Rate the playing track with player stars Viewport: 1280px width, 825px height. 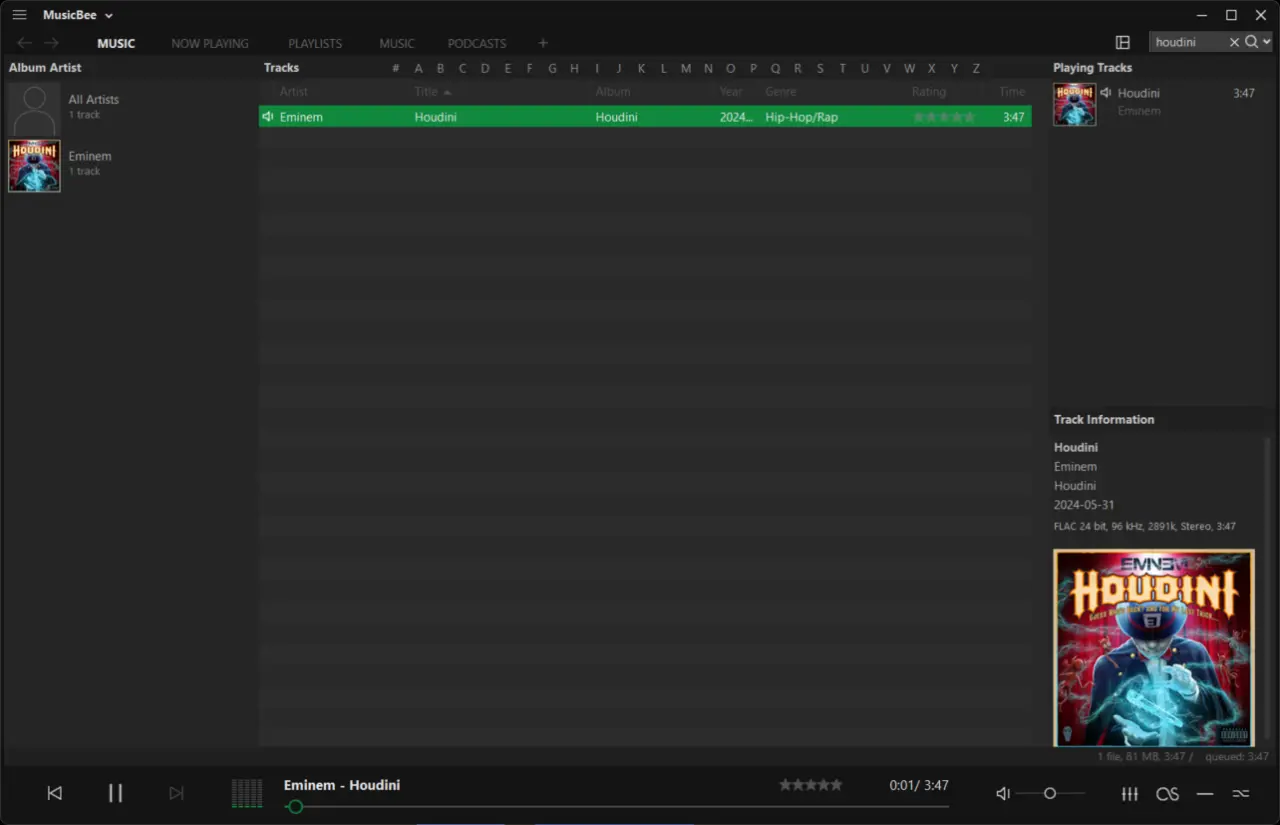[x=811, y=785]
